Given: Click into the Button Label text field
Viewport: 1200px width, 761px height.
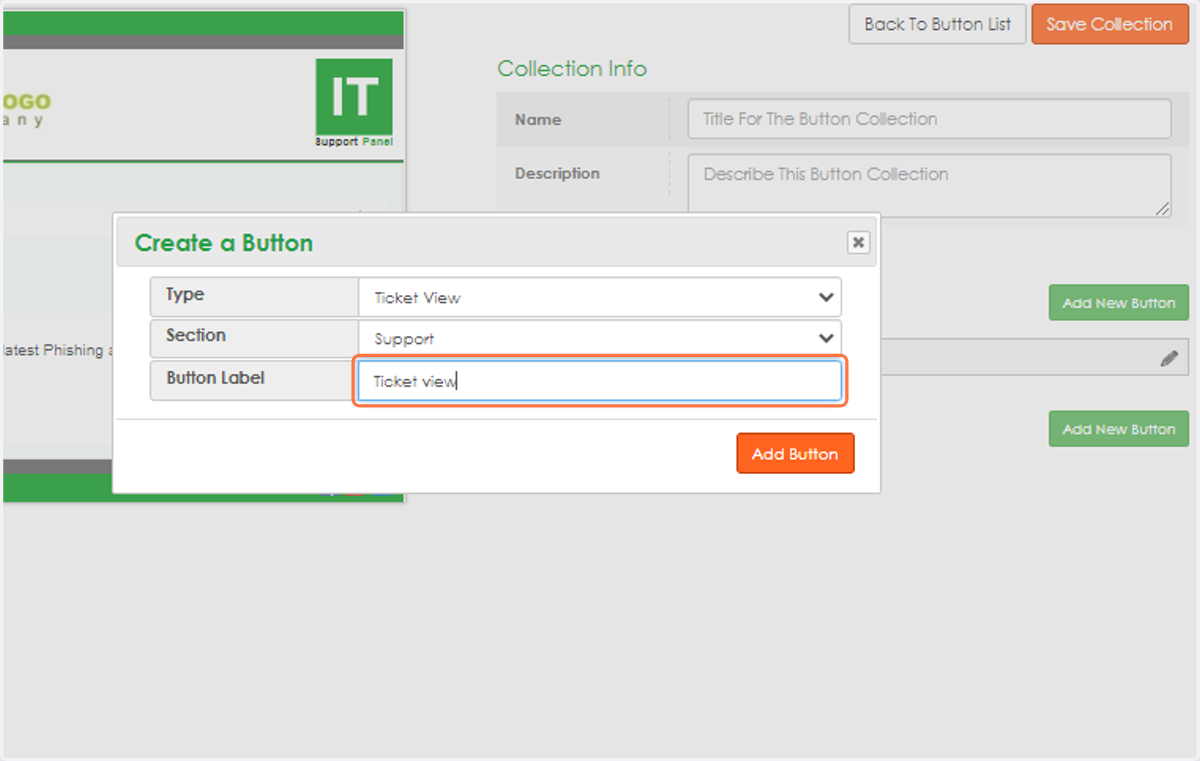Looking at the screenshot, I should click(x=599, y=381).
